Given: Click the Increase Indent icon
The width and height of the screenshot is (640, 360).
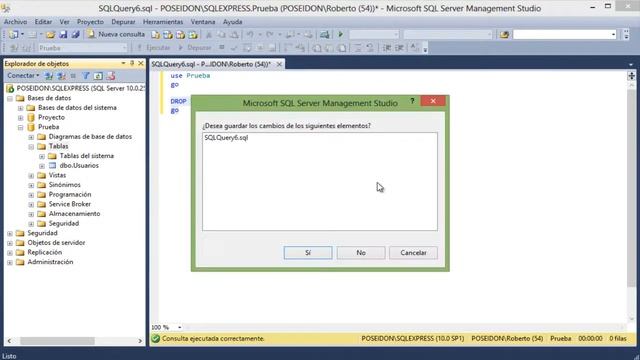Looking at the screenshot, I should pyautogui.click(x=399, y=48).
